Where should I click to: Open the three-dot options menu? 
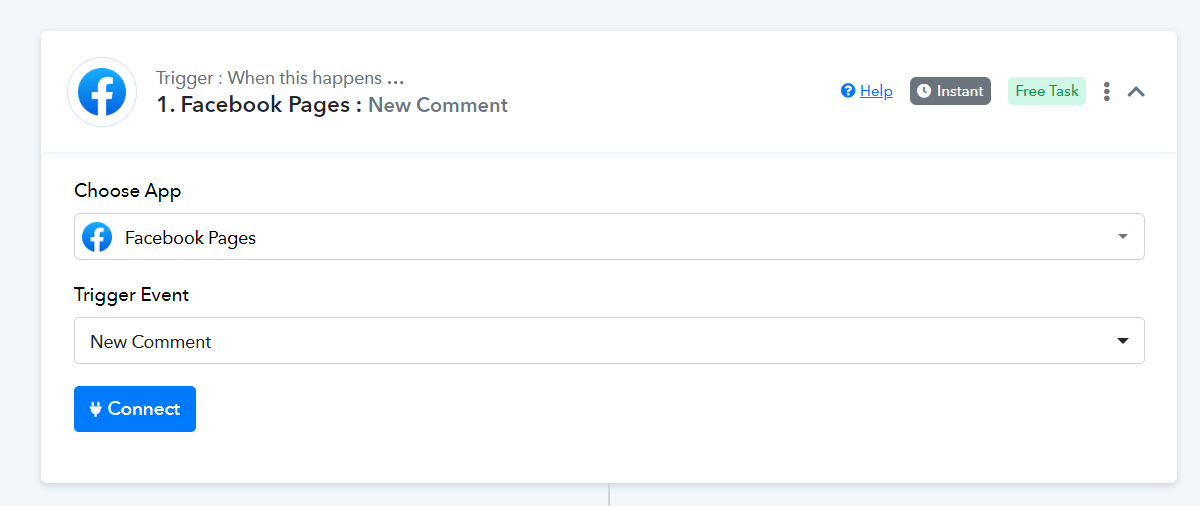click(x=1107, y=91)
